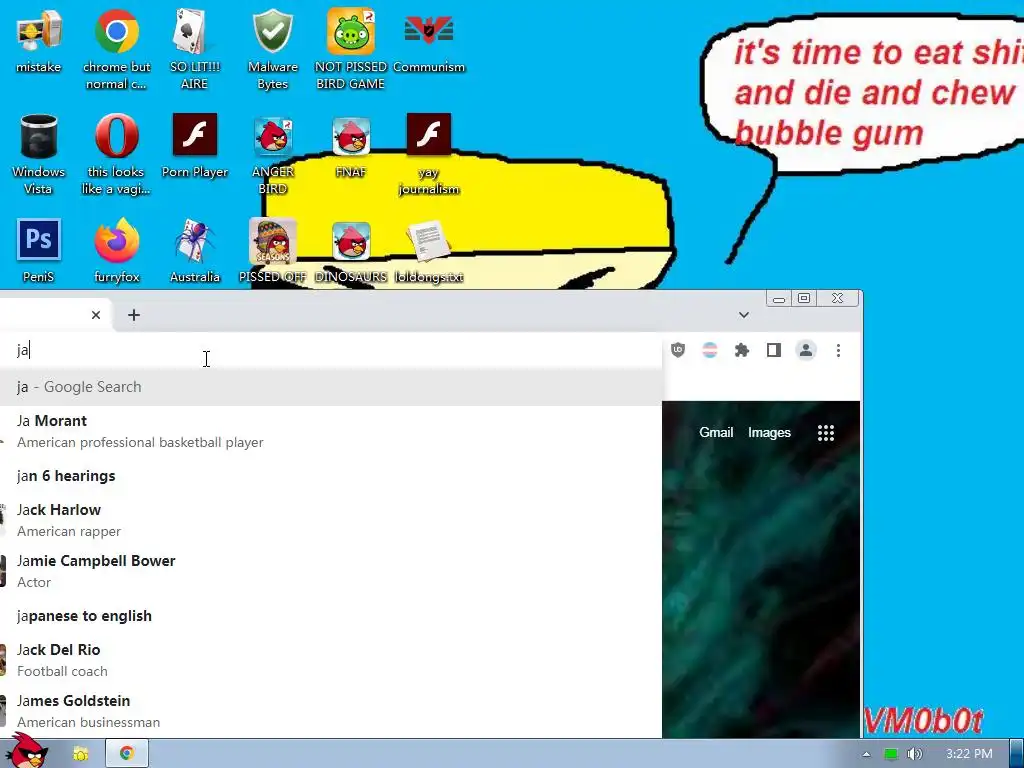Open the 'yay journalism' Flash icon
This screenshot has height=768, width=1024.
click(x=429, y=155)
